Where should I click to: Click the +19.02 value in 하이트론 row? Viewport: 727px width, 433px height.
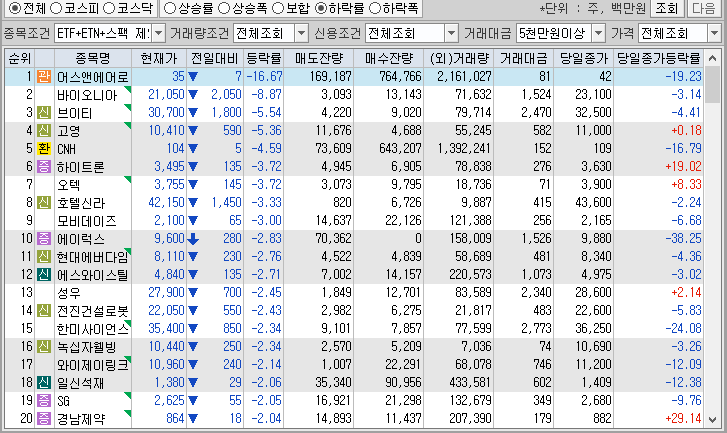click(683, 166)
